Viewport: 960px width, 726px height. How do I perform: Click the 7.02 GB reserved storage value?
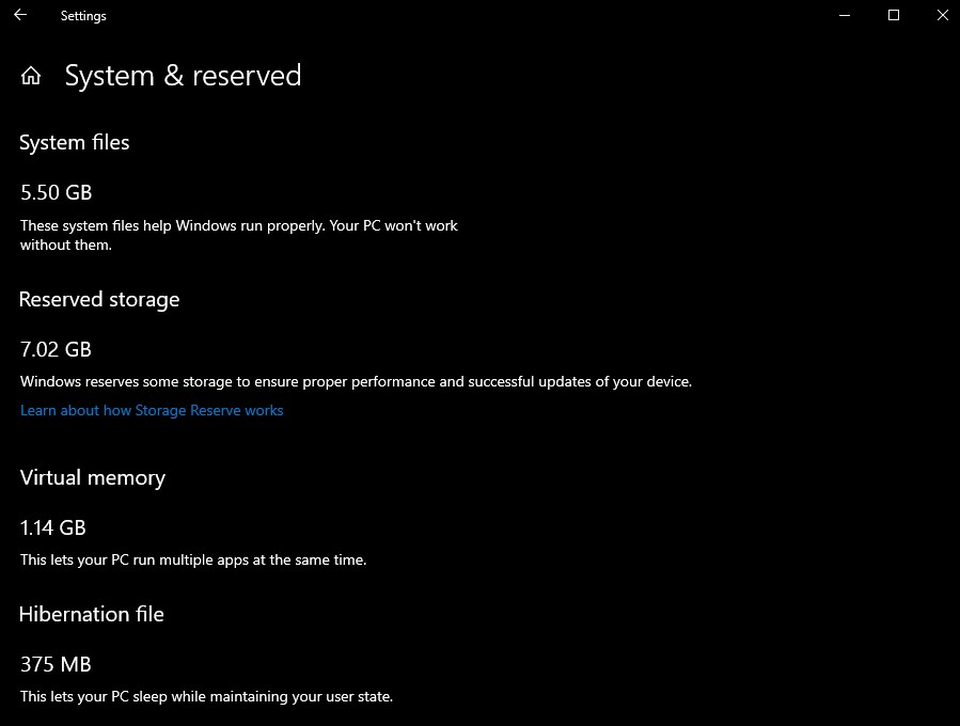pyautogui.click(x=55, y=349)
